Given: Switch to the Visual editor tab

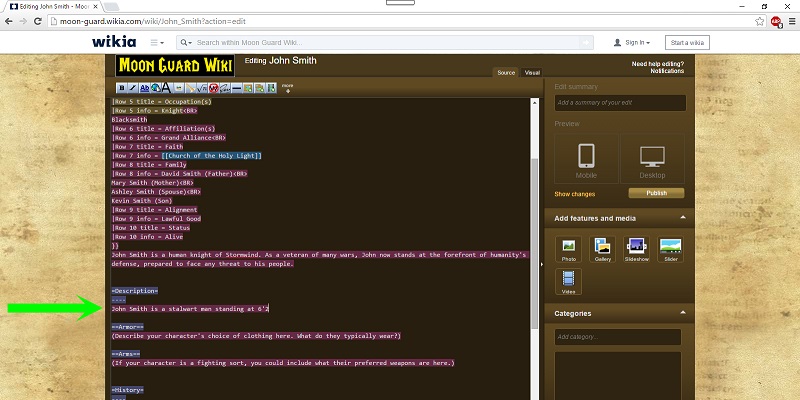Looking at the screenshot, I should (532, 72).
